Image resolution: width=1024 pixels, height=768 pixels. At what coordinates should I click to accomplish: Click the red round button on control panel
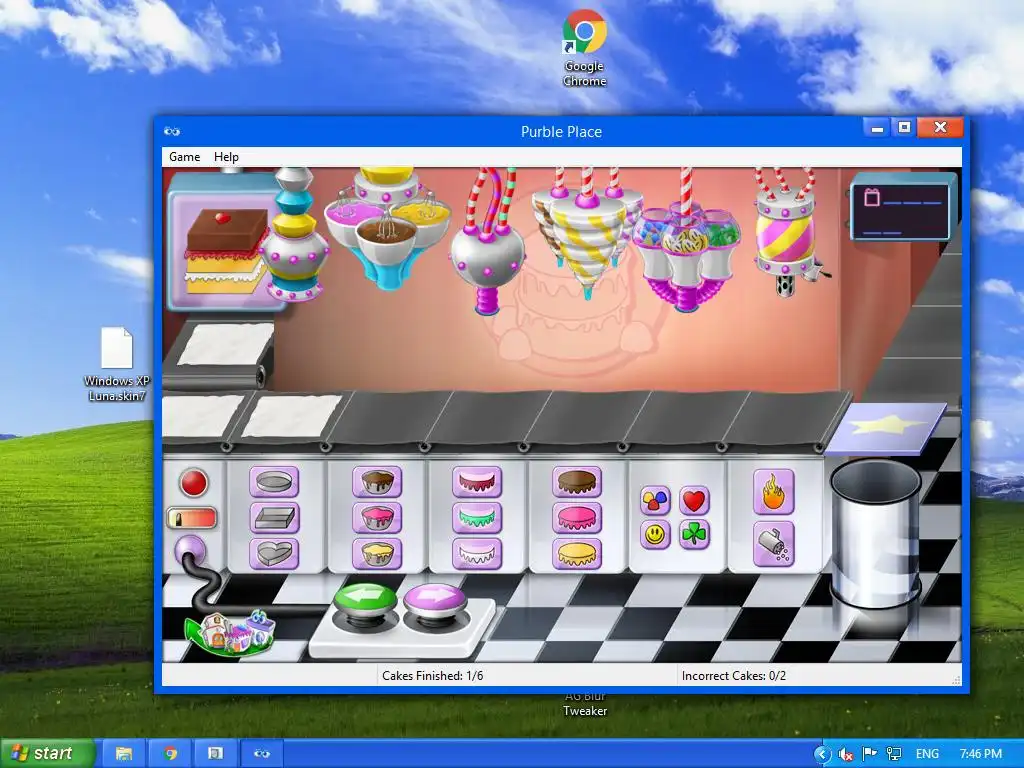(x=194, y=483)
